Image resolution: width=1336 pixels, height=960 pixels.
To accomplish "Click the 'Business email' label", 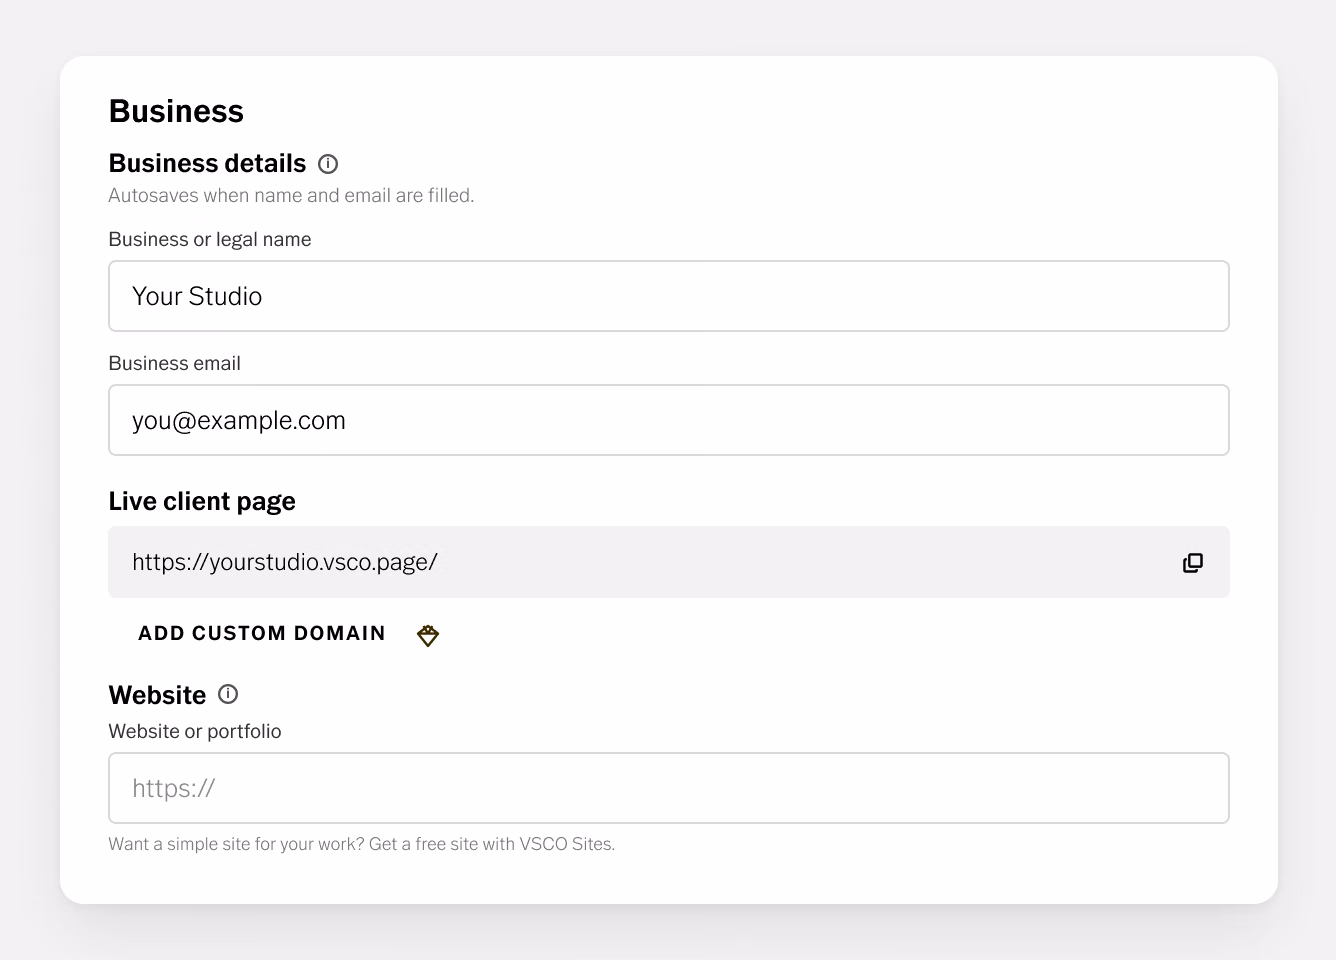I will click(x=174, y=363).
